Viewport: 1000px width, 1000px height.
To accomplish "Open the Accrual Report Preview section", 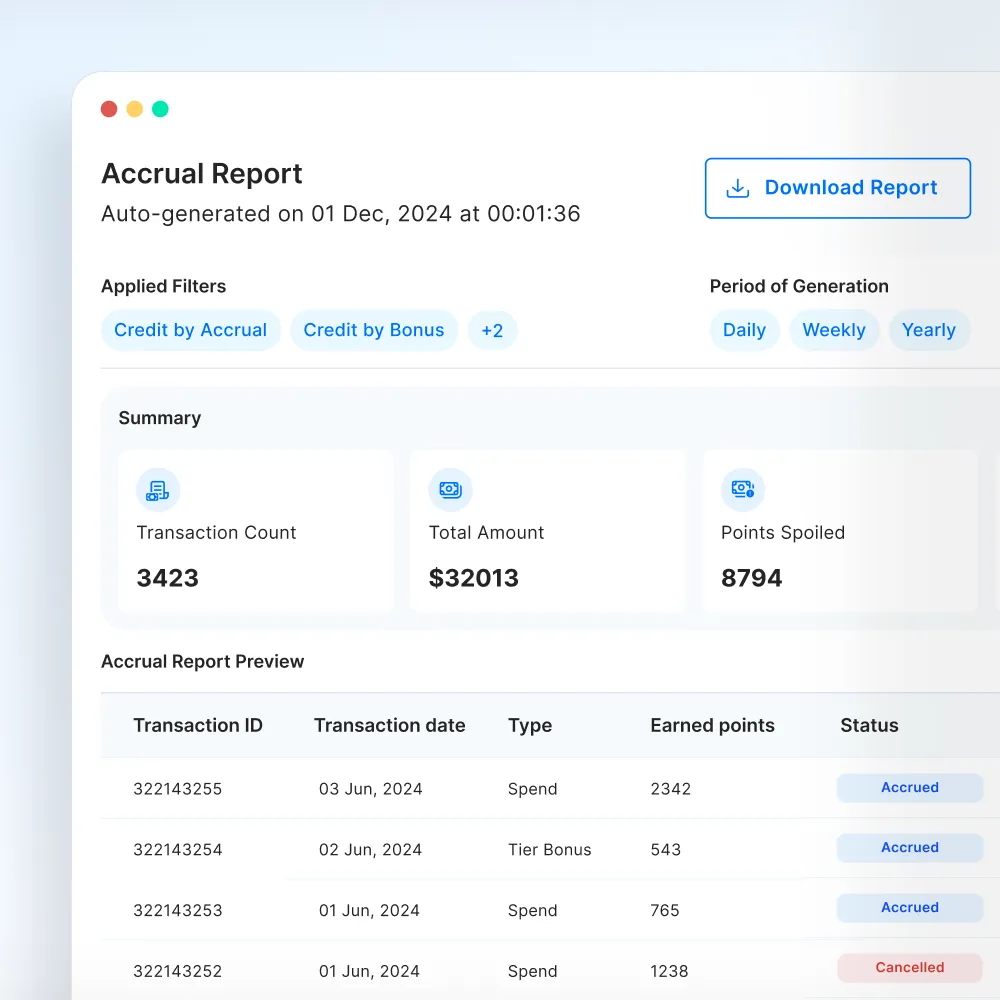I will click(x=202, y=661).
